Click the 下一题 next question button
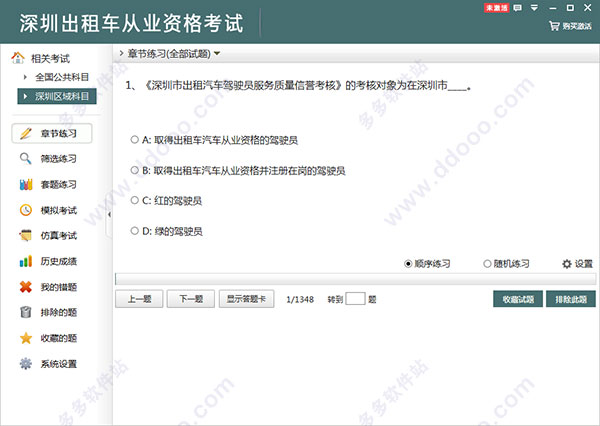The height and width of the screenshot is (426, 600). tap(191, 299)
